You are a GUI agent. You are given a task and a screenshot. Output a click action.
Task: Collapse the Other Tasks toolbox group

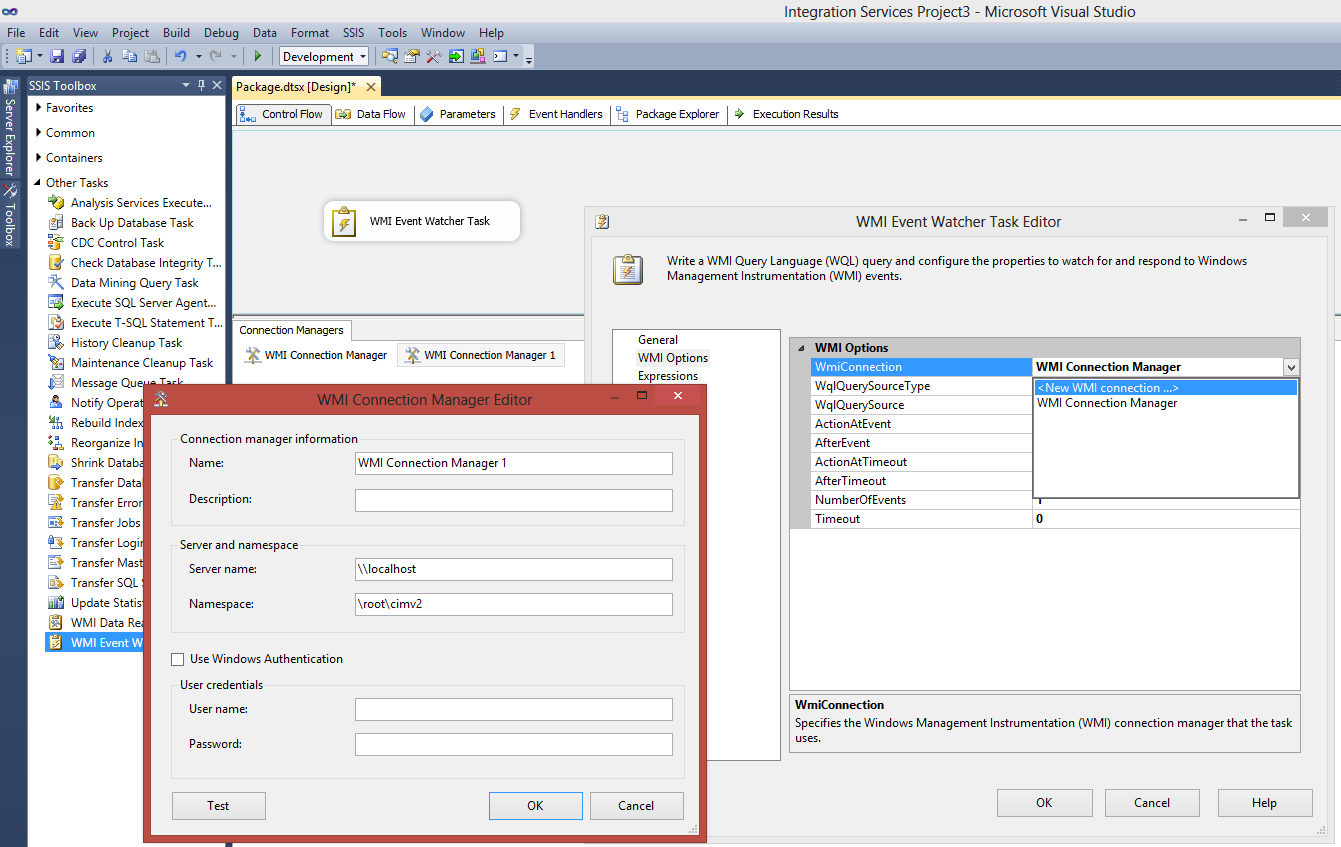click(x=39, y=183)
